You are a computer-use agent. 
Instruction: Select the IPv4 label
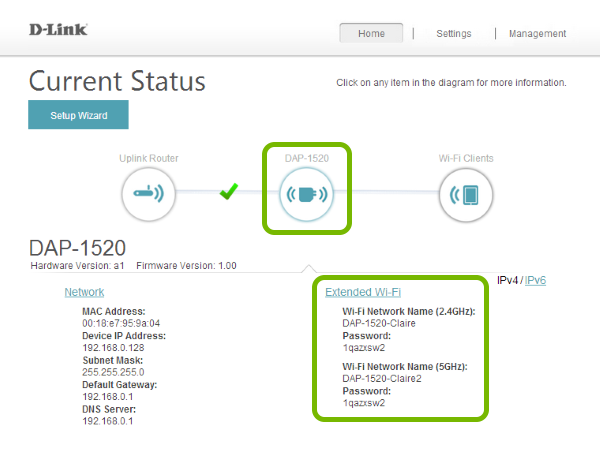pos(507,280)
